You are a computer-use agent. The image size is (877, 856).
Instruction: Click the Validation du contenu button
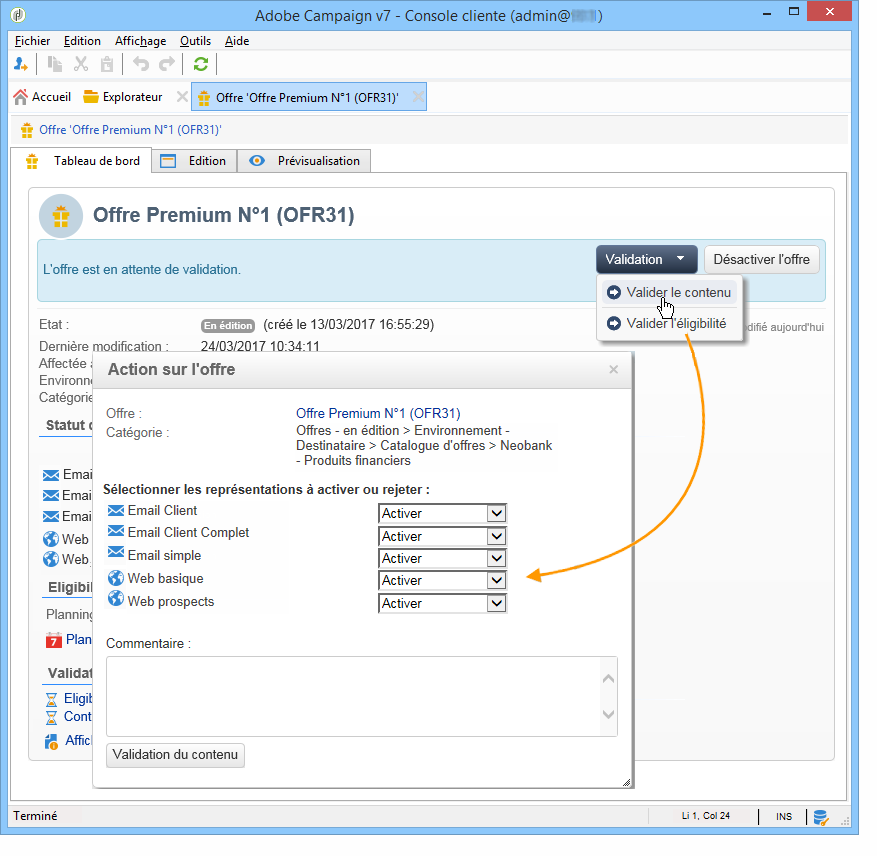175,755
